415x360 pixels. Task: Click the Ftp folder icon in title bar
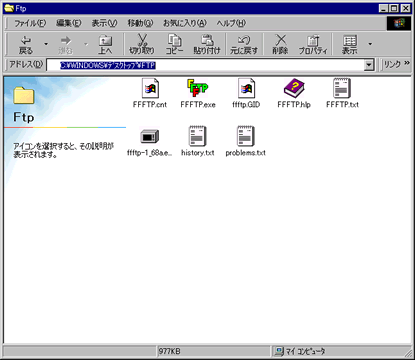(9, 8)
